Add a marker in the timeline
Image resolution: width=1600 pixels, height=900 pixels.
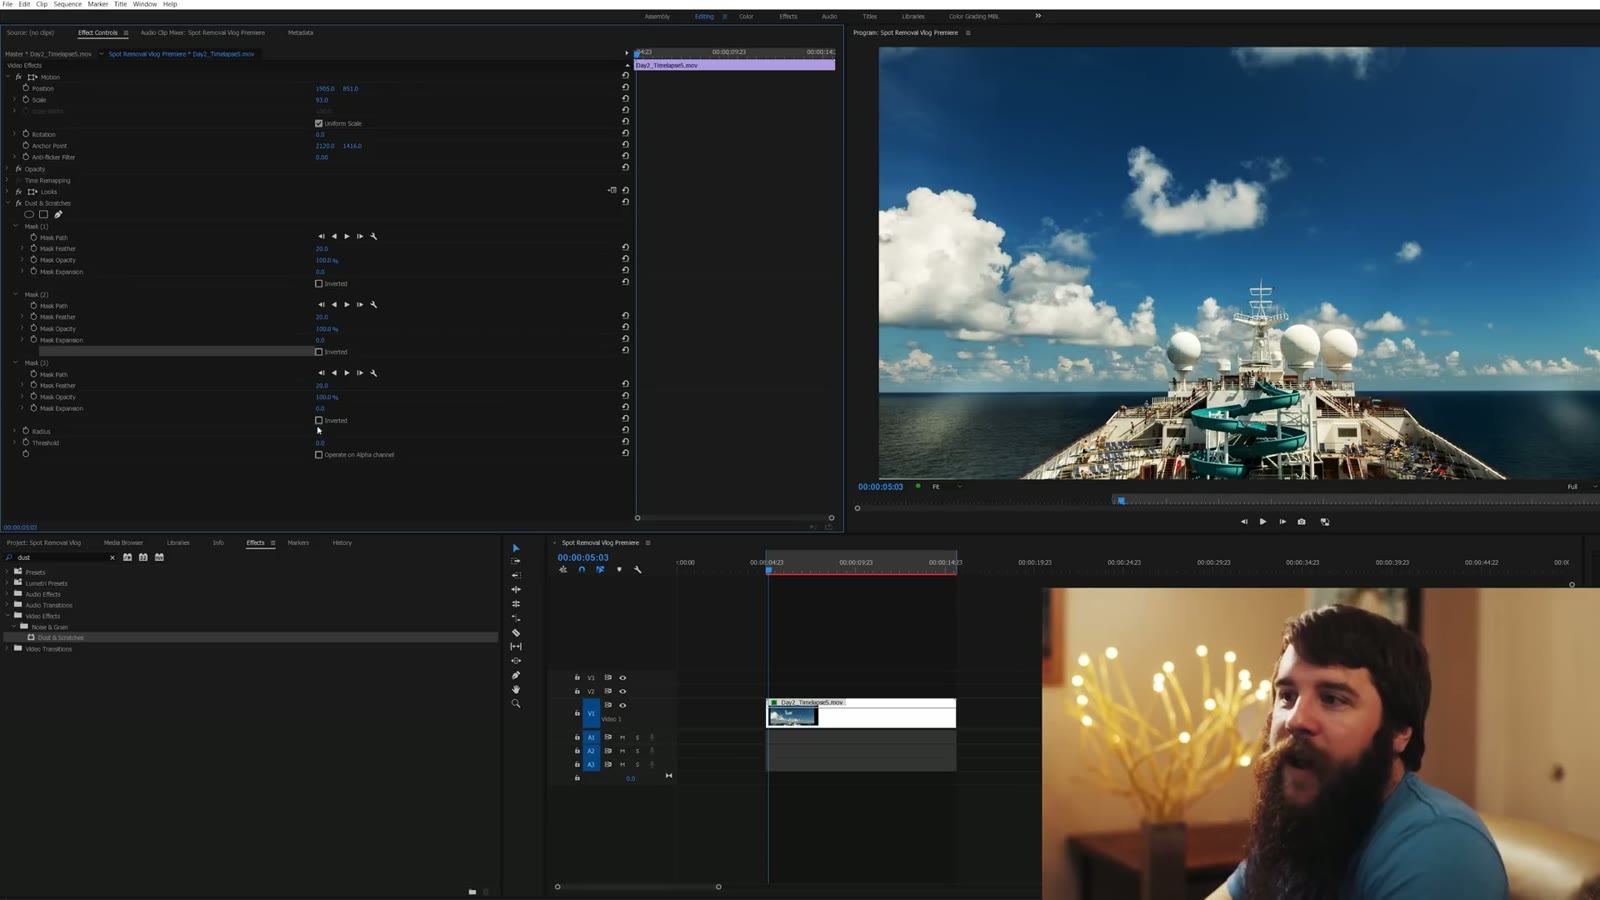[x=619, y=569]
